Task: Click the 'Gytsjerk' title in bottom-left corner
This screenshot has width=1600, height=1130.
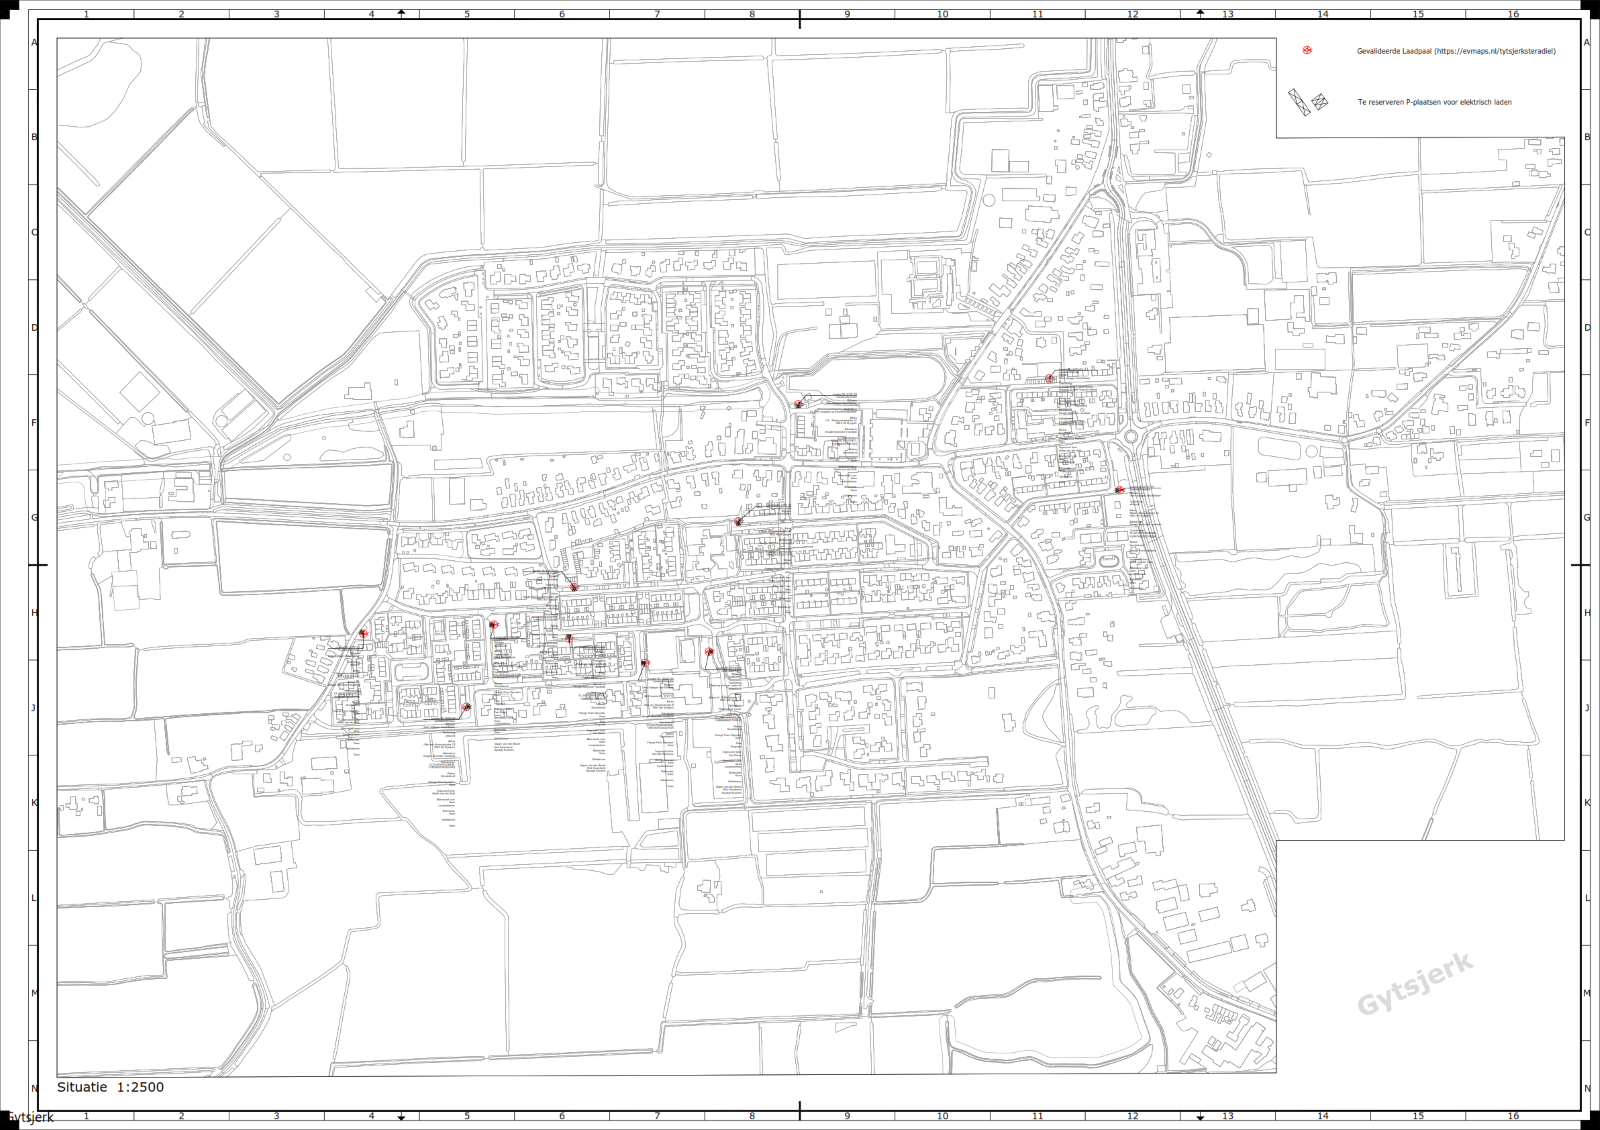Action: (x=28, y=1117)
